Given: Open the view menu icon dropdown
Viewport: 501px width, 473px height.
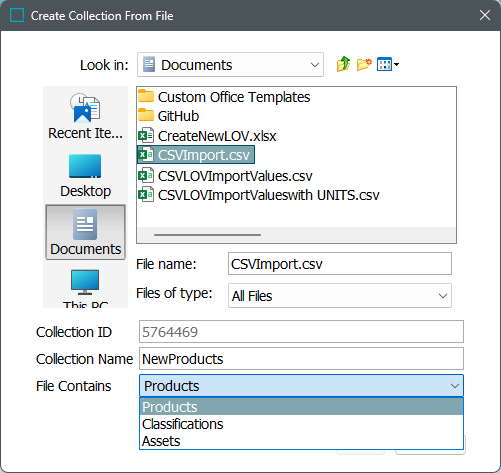Looking at the screenshot, I should click(x=388, y=64).
